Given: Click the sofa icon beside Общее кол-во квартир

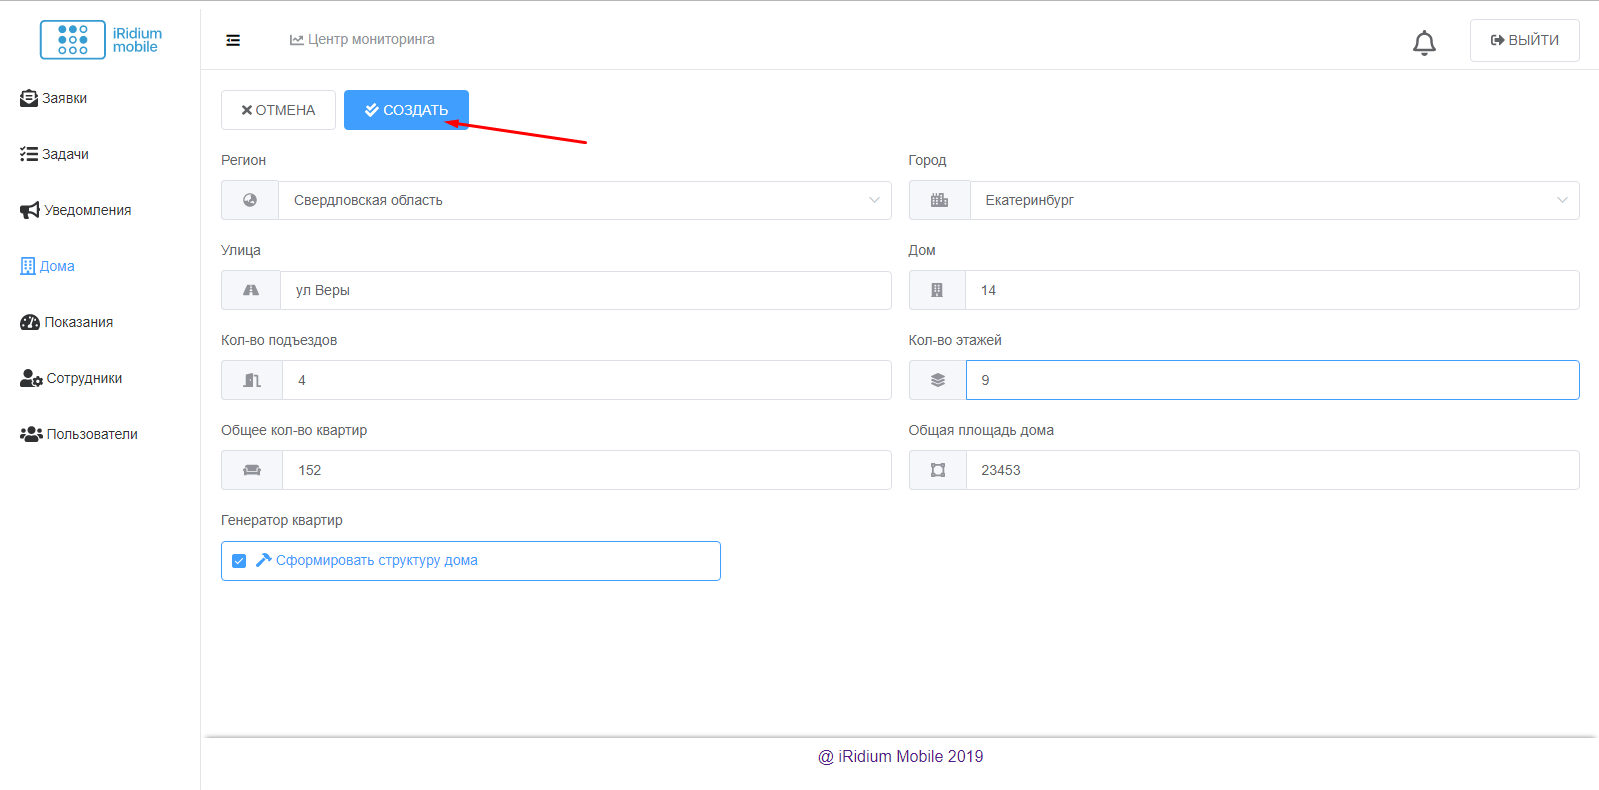Looking at the screenshot, I should 252,470.
